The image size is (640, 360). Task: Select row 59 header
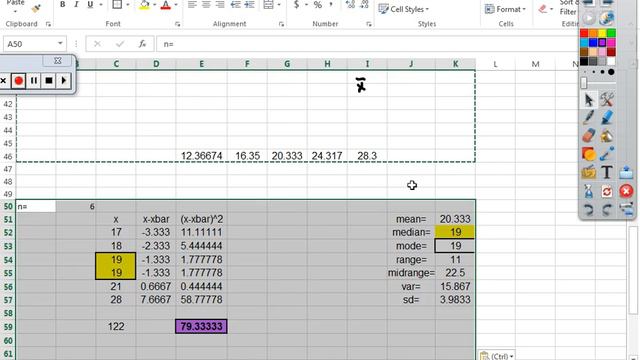[8, 327]
